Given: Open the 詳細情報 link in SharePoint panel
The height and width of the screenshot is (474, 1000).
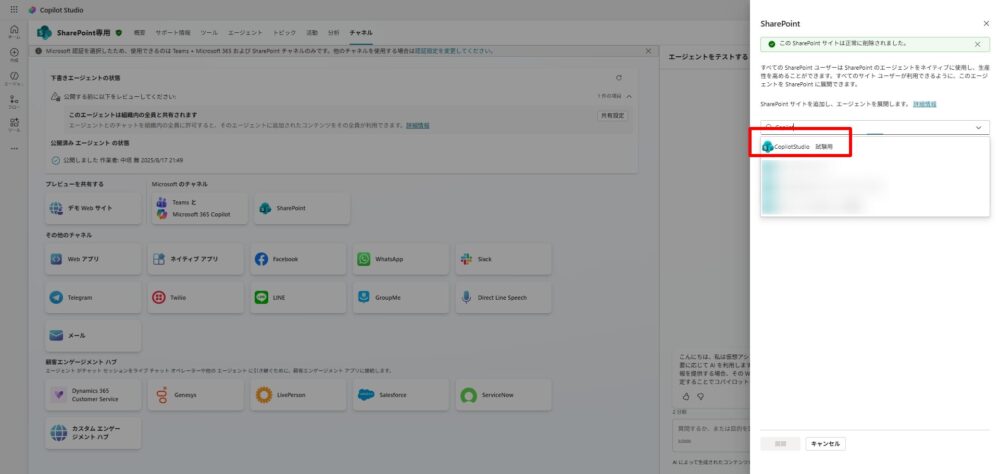Looking at the screenshot, I should [x=924, y=104].
